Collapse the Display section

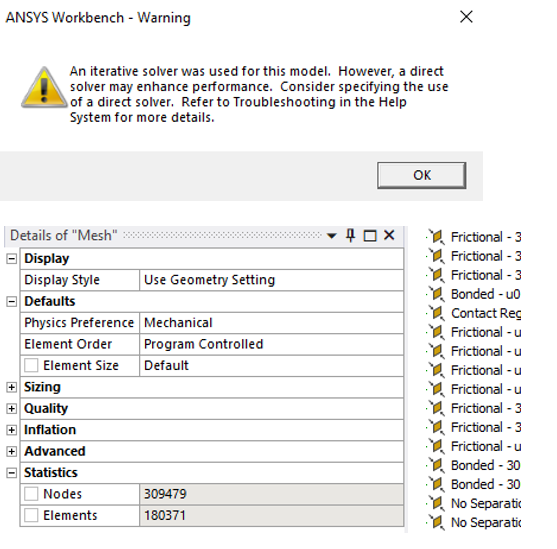coord(12,259)
